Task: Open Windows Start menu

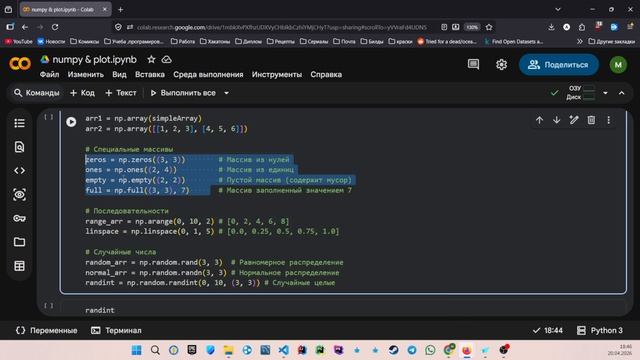Action: [137, 350]
